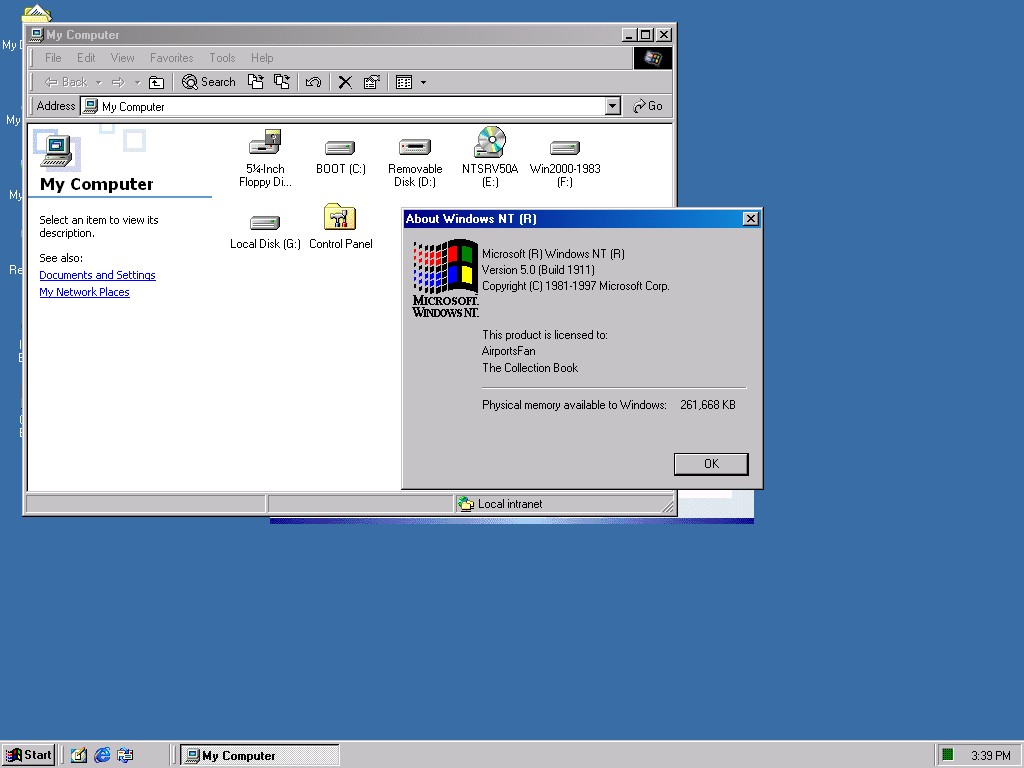Screen dimensions: 1024x768
Task: Click inside the Address bar field
Action: 350,106
